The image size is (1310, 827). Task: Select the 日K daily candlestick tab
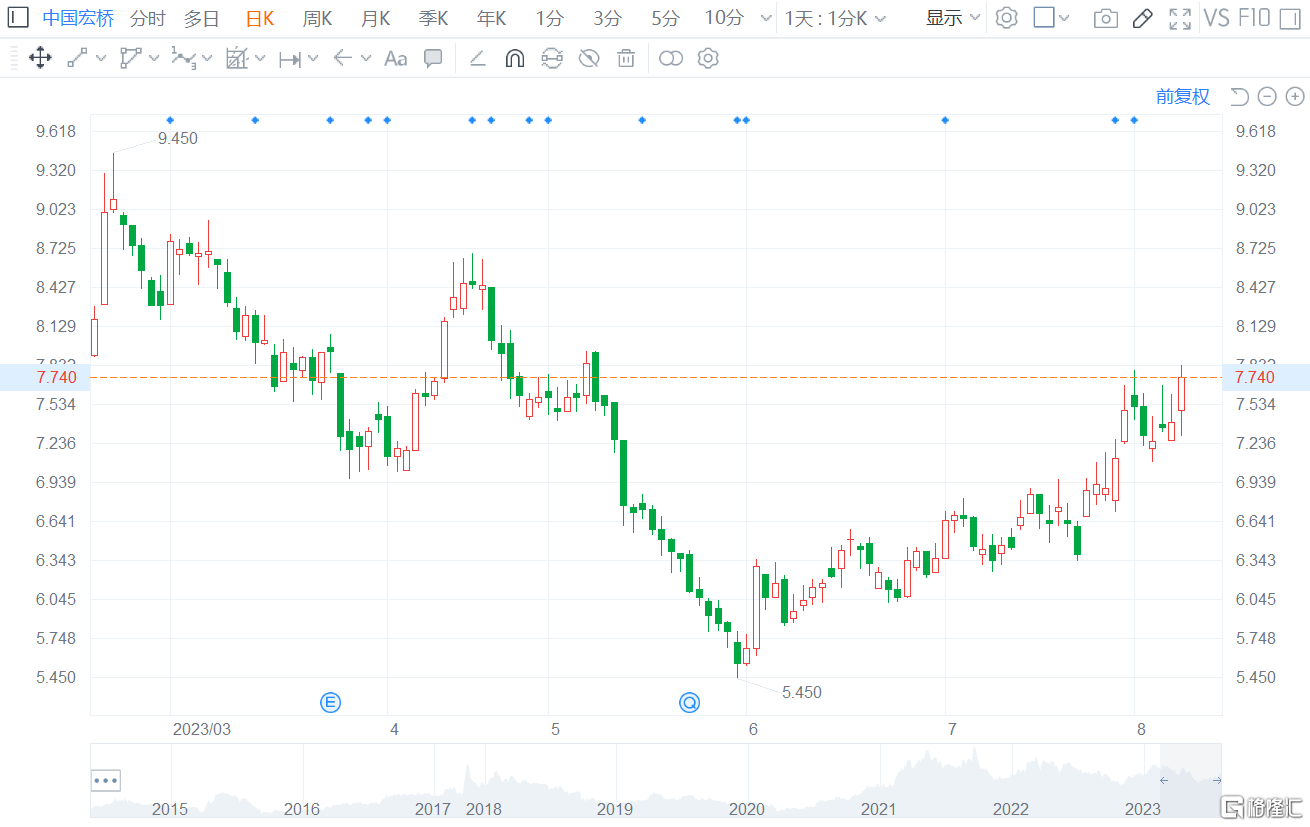coord(259,18)
